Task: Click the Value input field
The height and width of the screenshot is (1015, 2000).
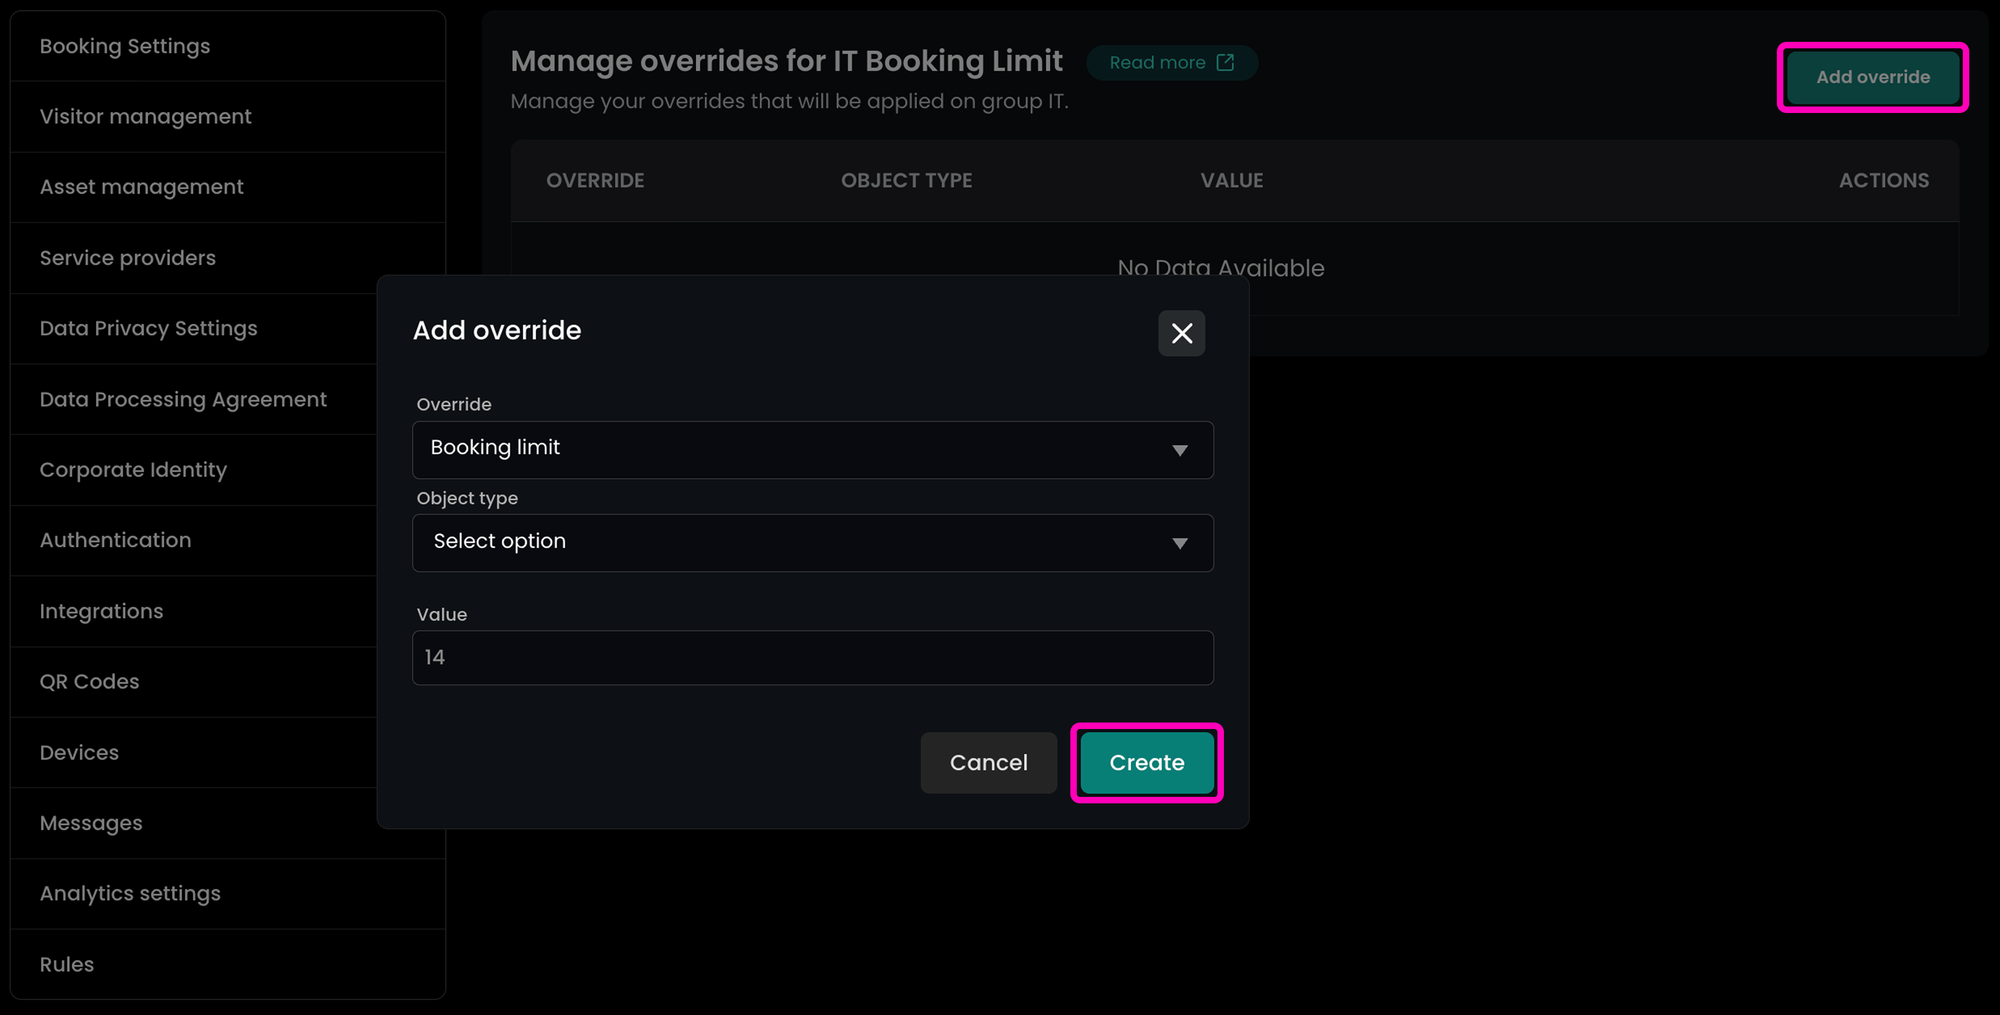Action: [812, 657]
